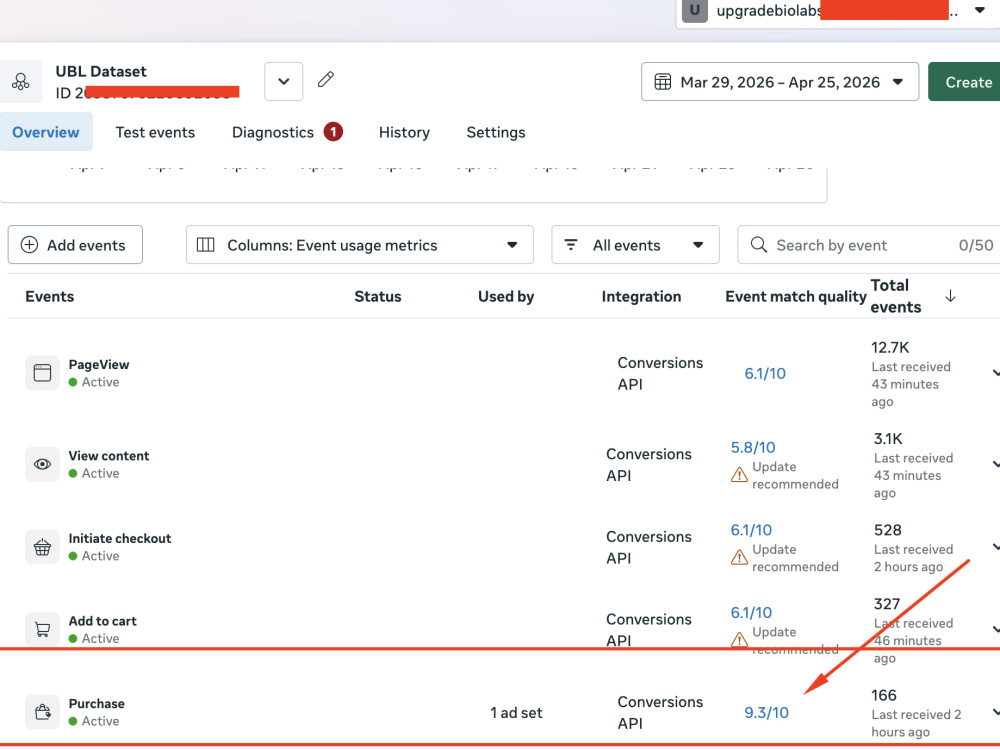Screen dimensions: 1000x750
Task: Click the UBL Dataset icon
Action: 20,82
